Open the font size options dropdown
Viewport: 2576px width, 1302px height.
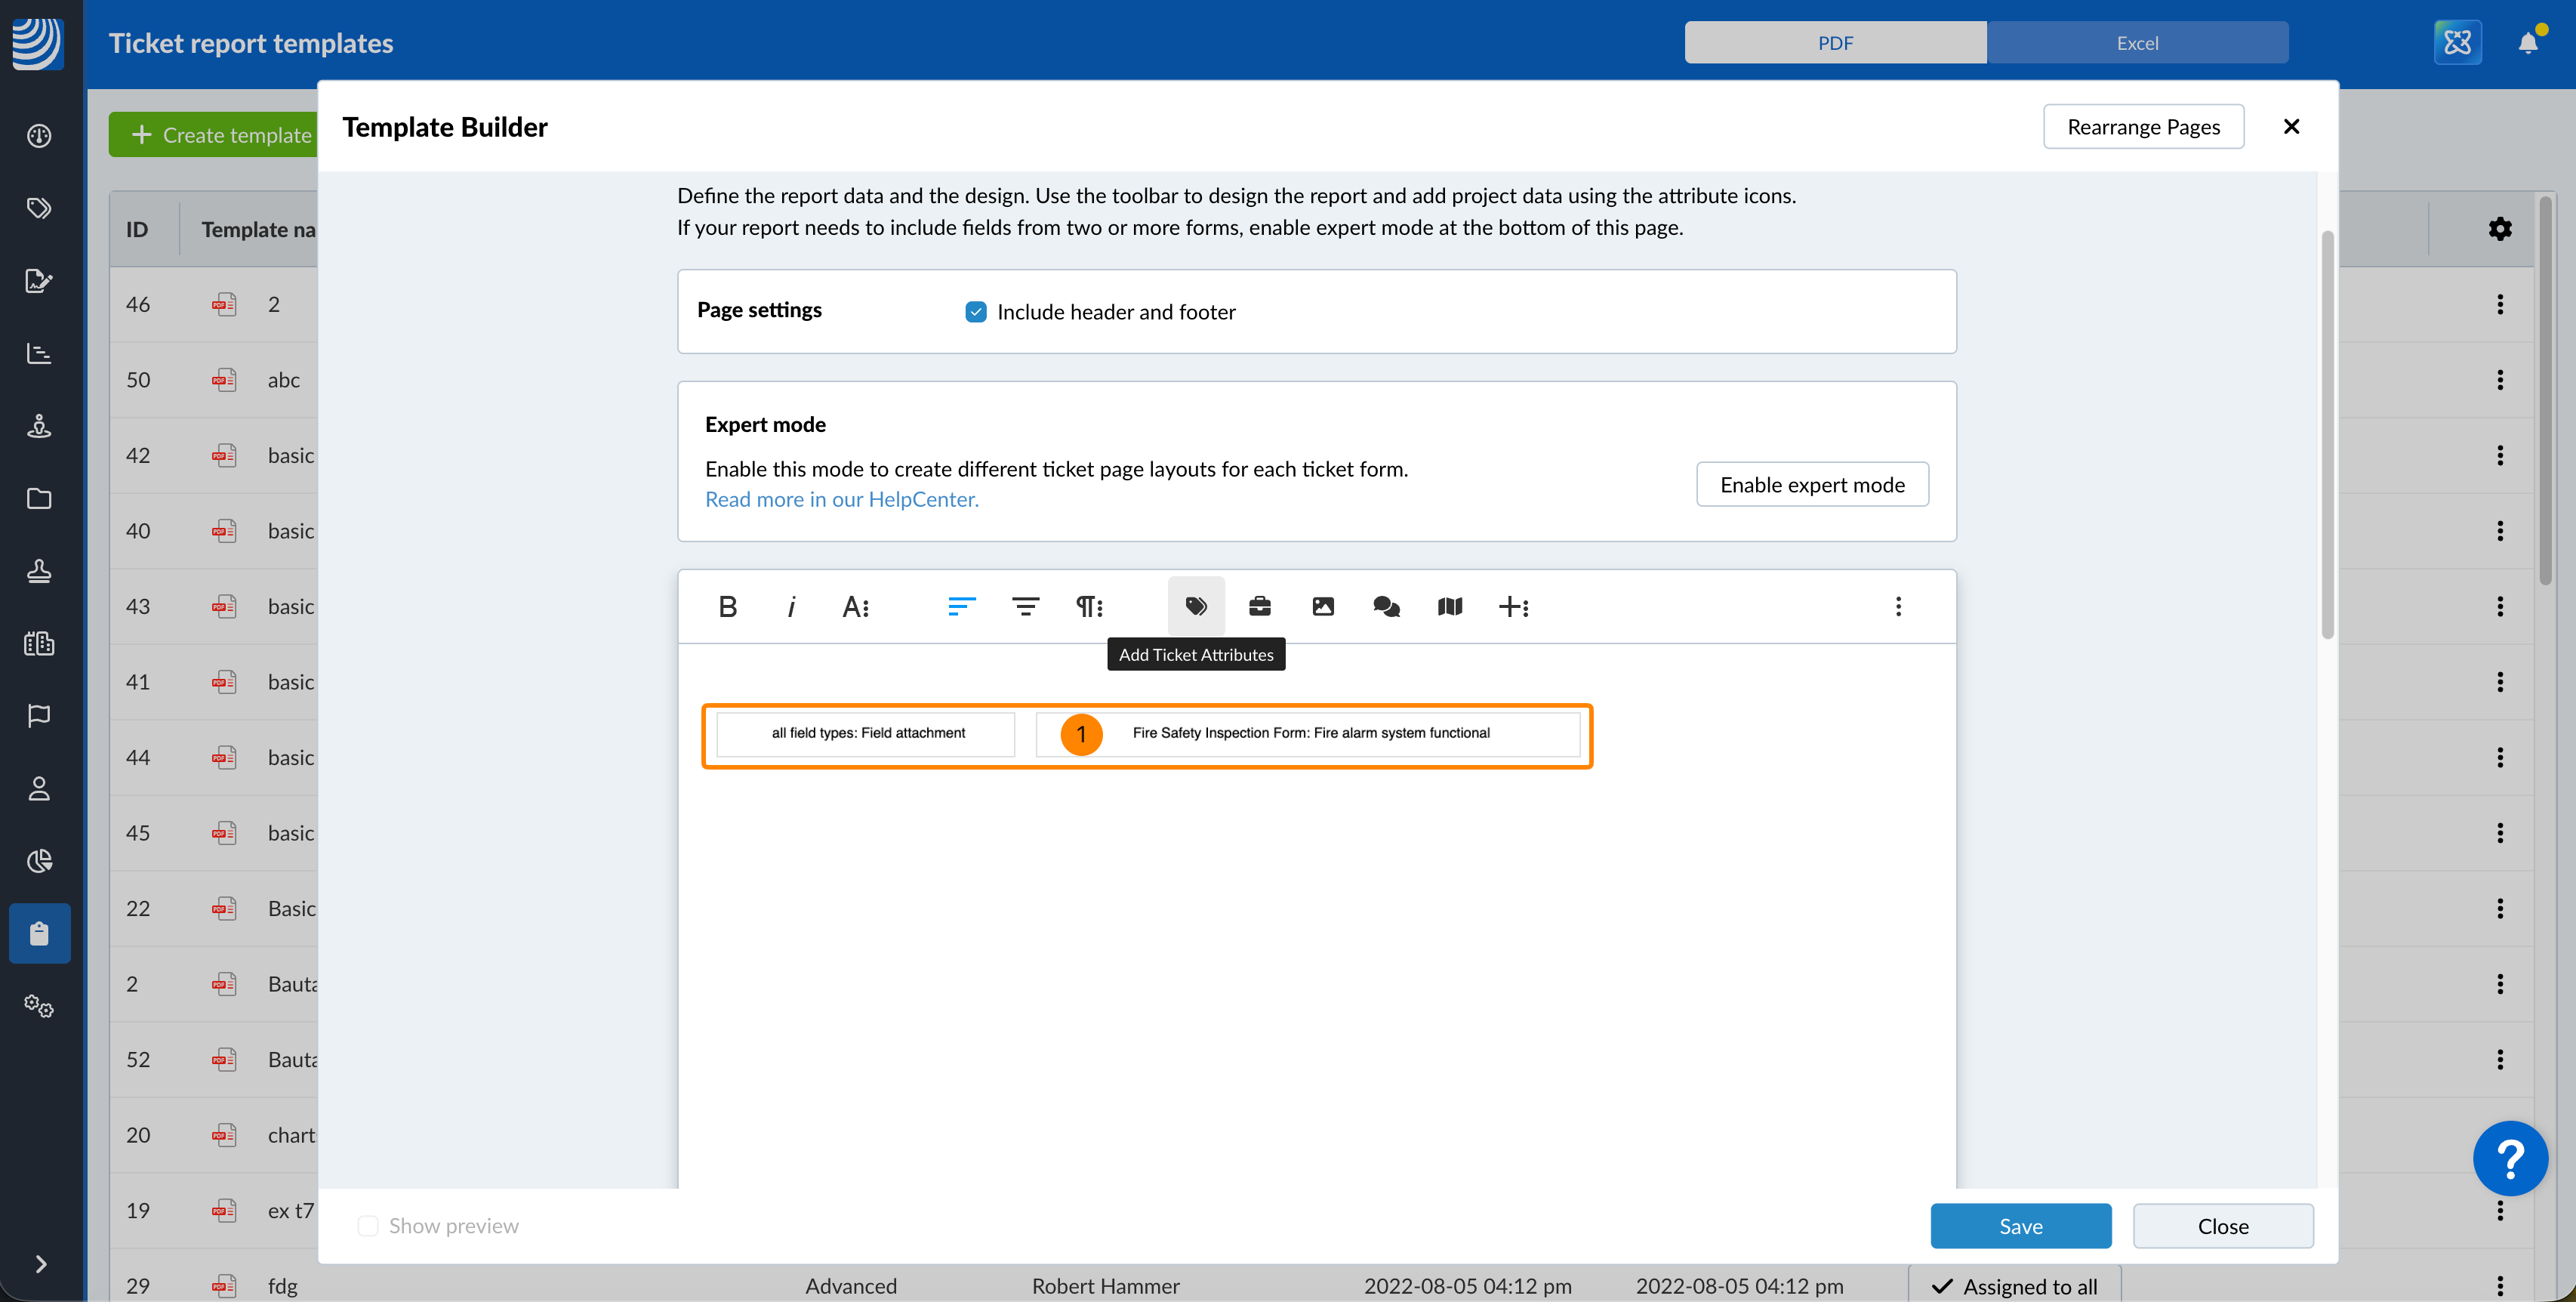pos(855,606)
